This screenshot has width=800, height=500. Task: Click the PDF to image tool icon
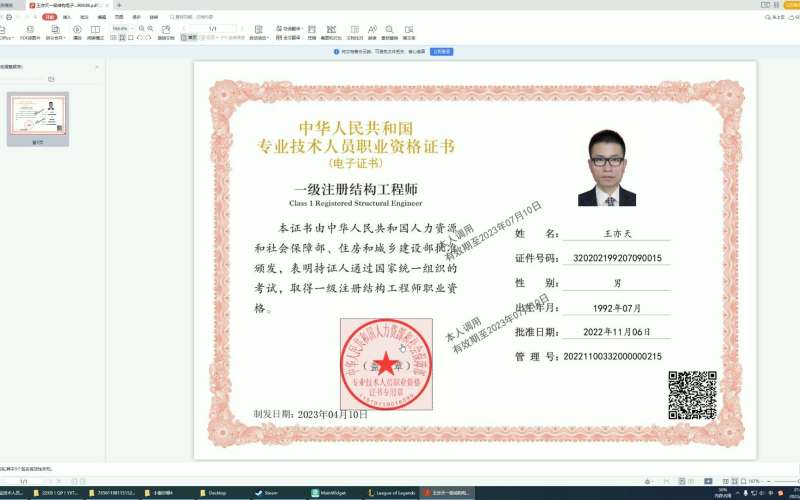tap(29, 32)
